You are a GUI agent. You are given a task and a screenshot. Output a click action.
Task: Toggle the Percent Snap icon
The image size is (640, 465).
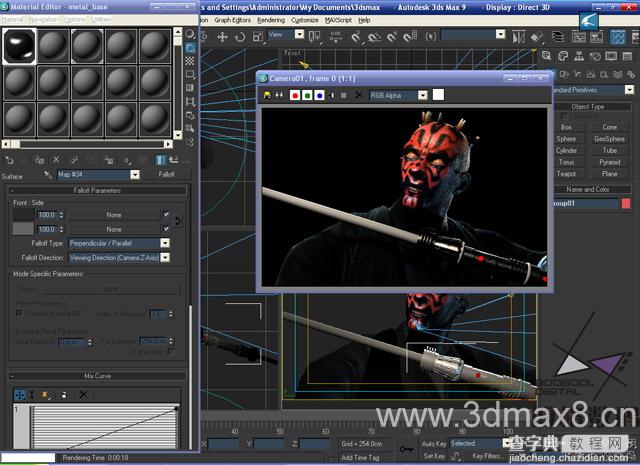[391, 38]
